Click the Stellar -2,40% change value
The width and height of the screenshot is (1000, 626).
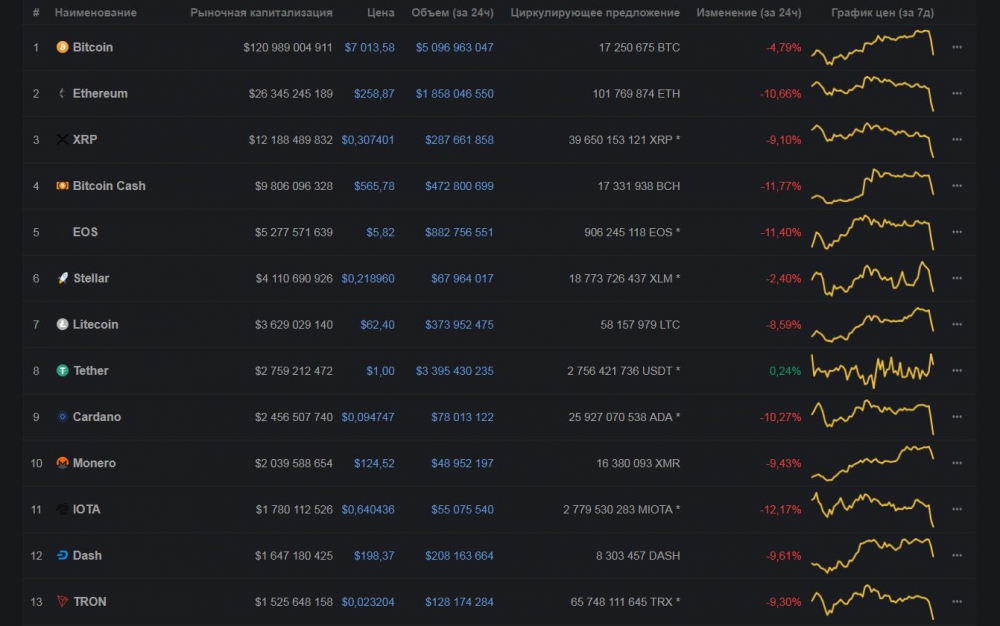point(784,279)
